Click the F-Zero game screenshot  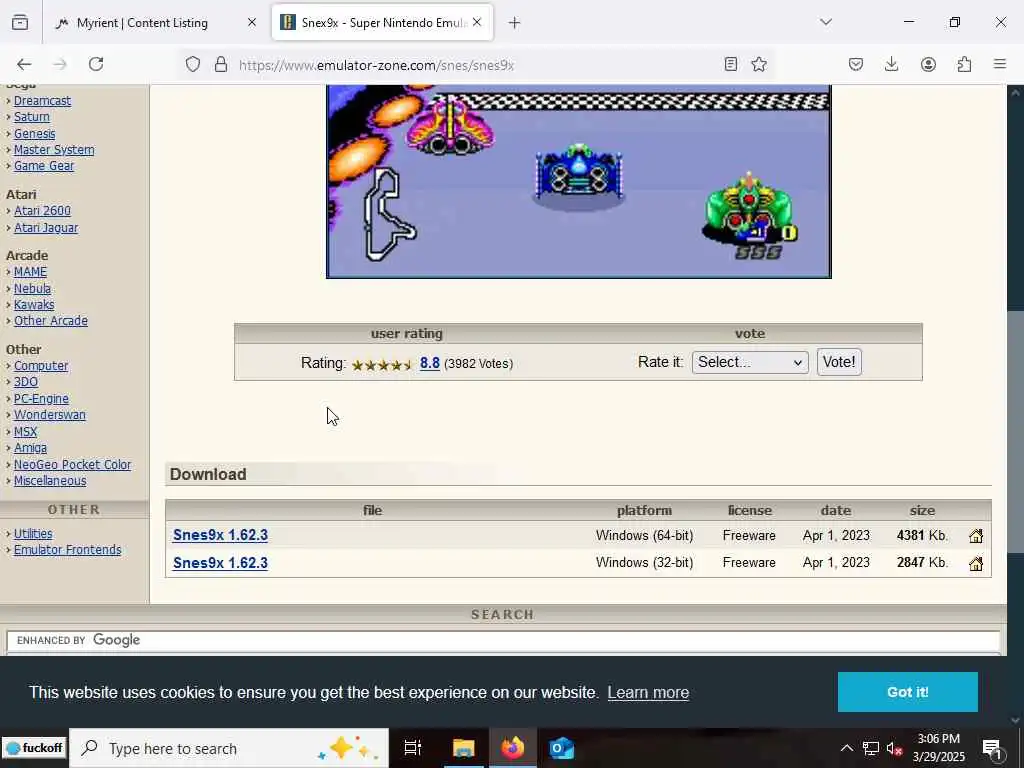579,182
